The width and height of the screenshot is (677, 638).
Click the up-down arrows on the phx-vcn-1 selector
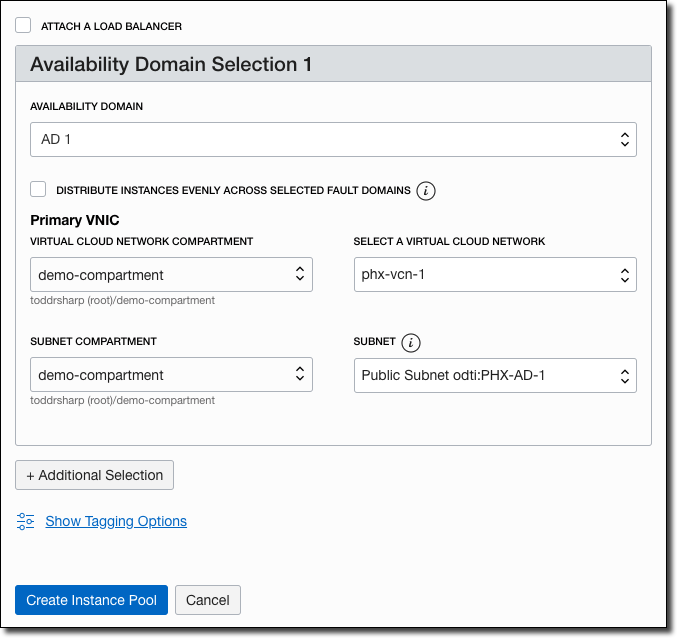point(624,274)
